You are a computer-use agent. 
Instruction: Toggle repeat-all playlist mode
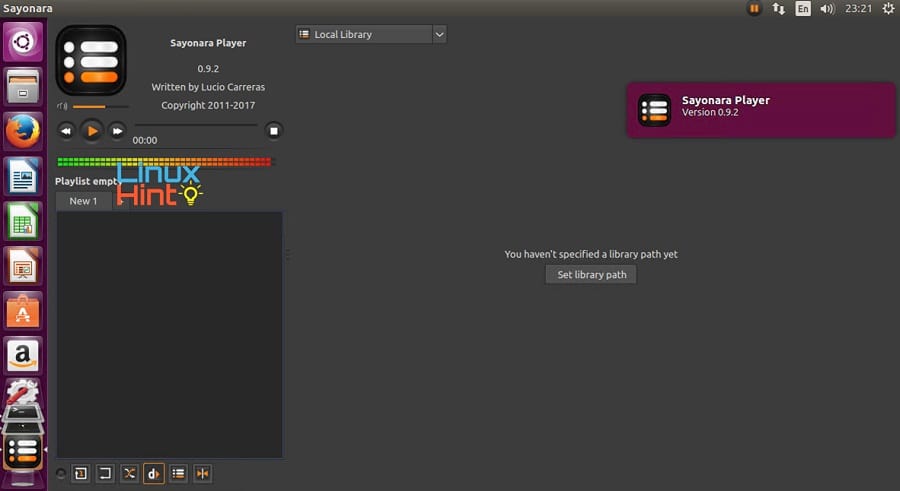click(x=105, y=473)
